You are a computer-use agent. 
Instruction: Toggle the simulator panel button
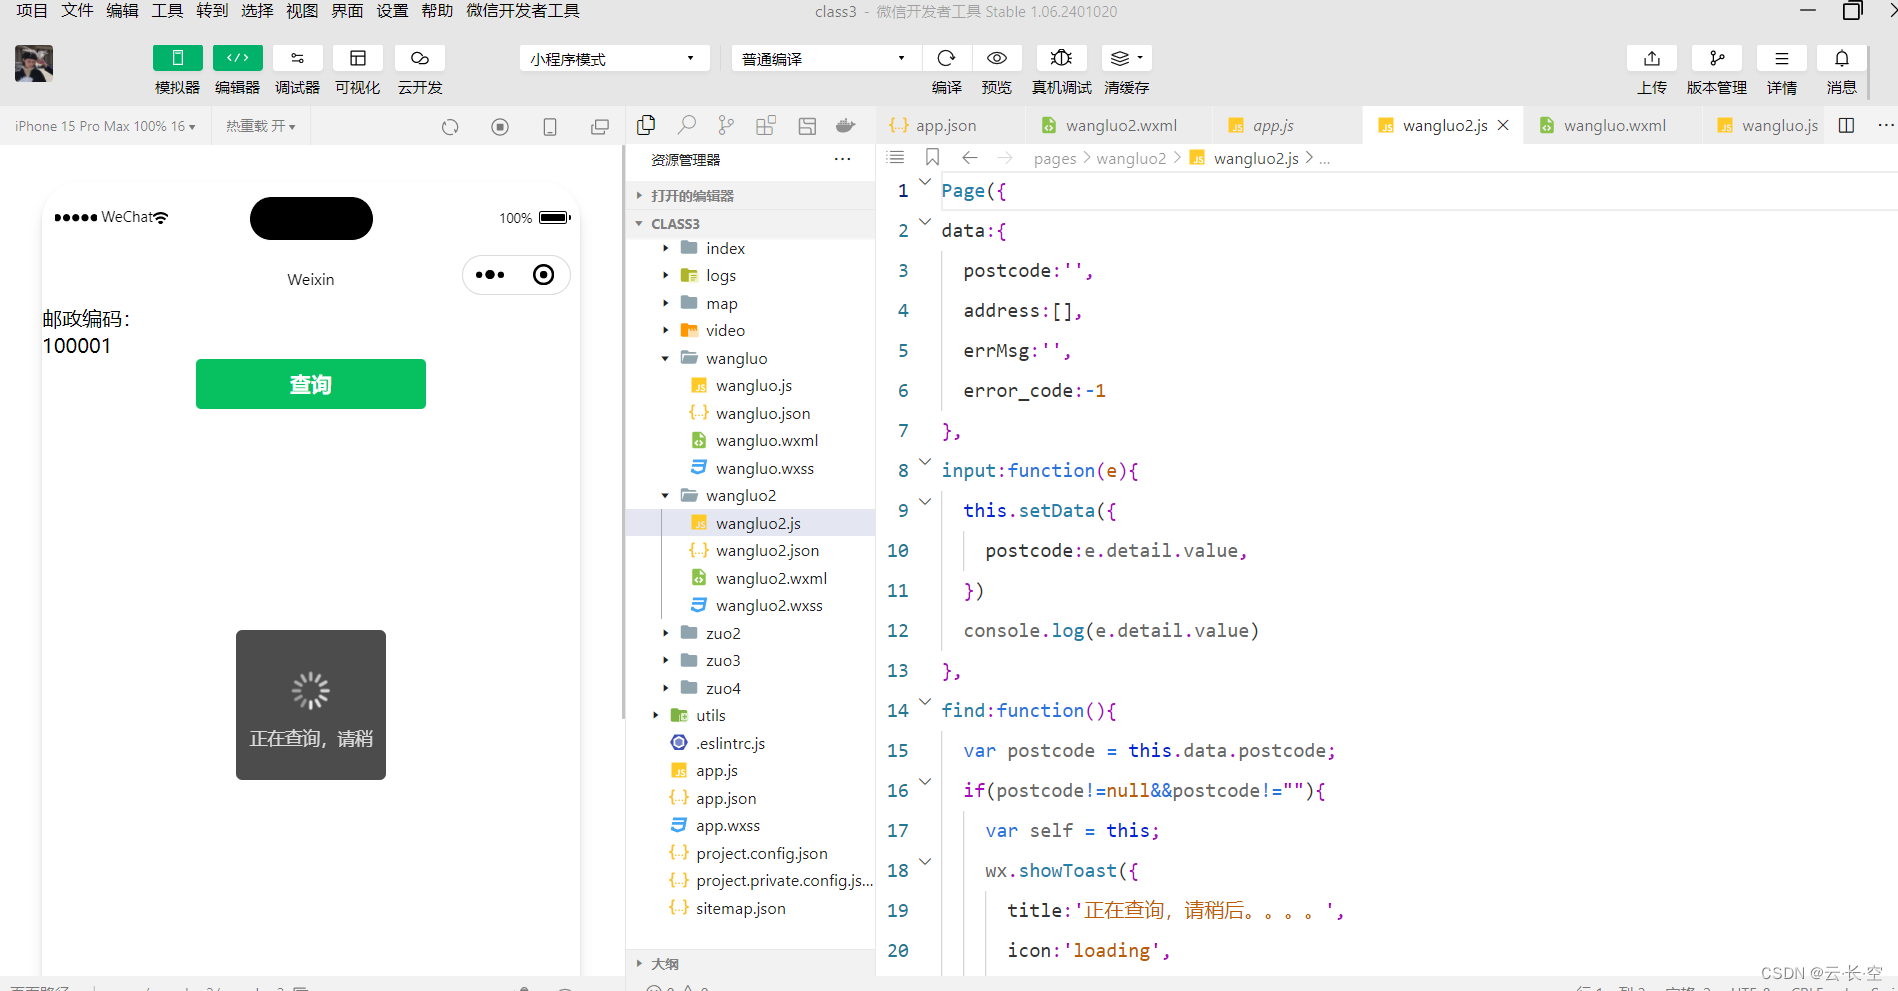[x=177, y=58]
